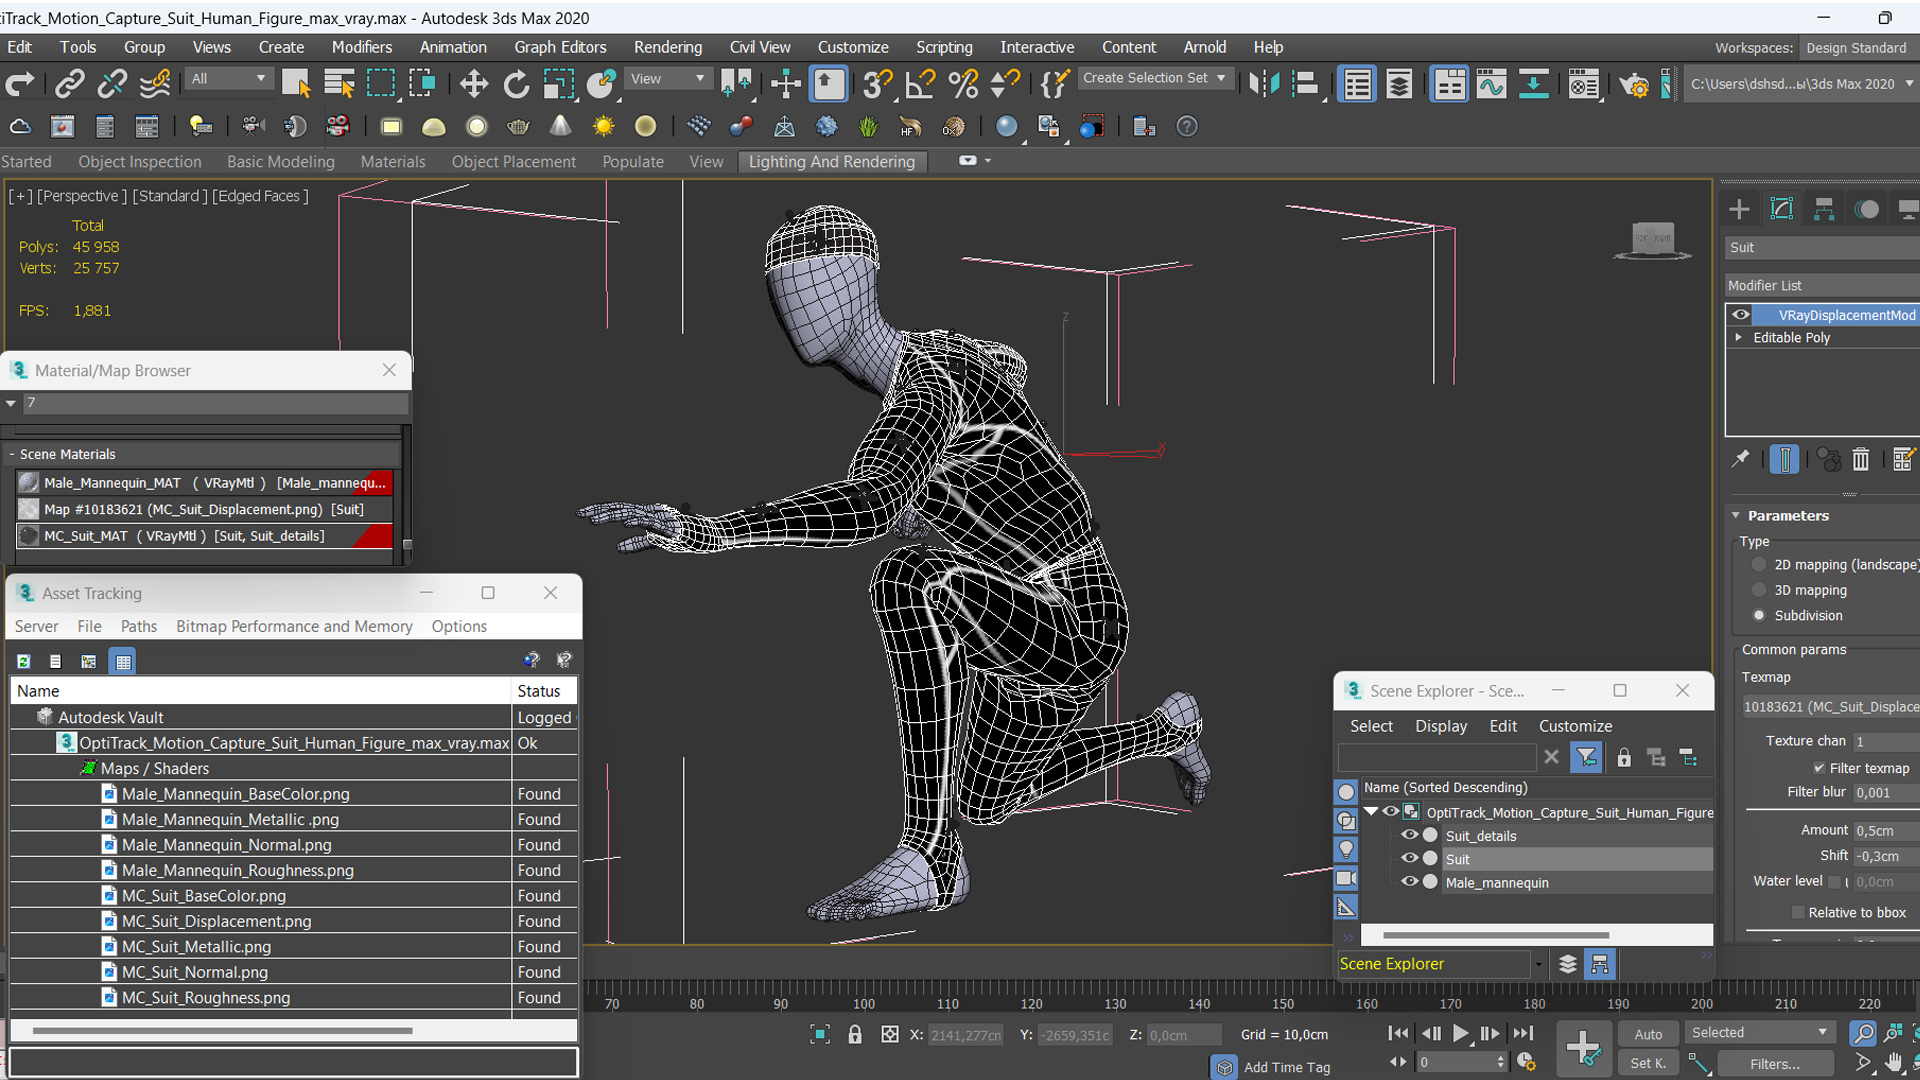Click Display Cameras filter in Scene Explorer
This screenshot has width=1920, height=1080.
pyautogui.click(x=1346, y=878)
